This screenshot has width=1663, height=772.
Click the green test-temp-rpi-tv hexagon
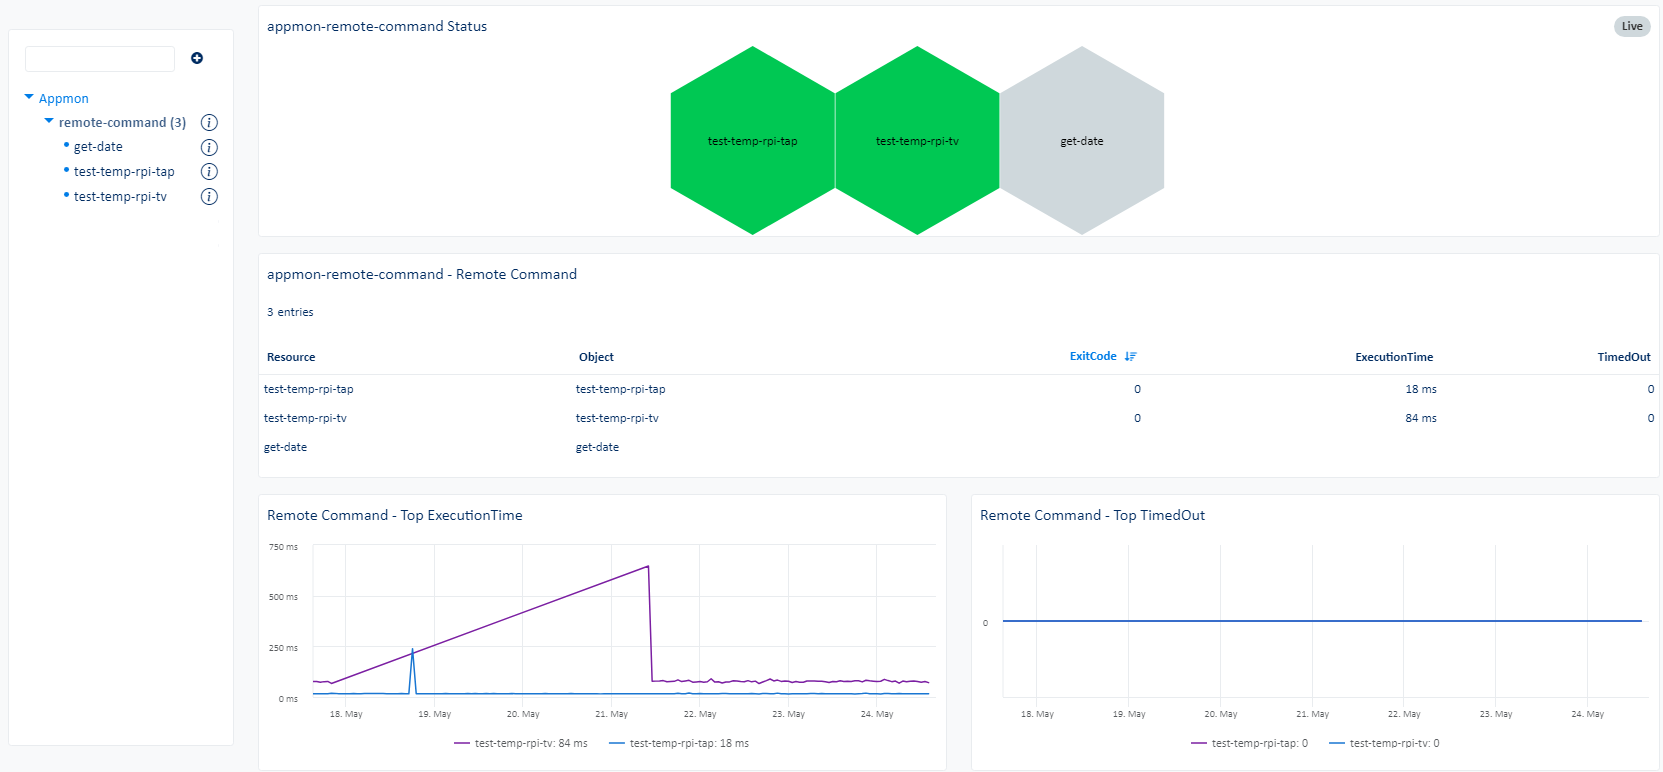pyautogui.click(x=917, y=141)
